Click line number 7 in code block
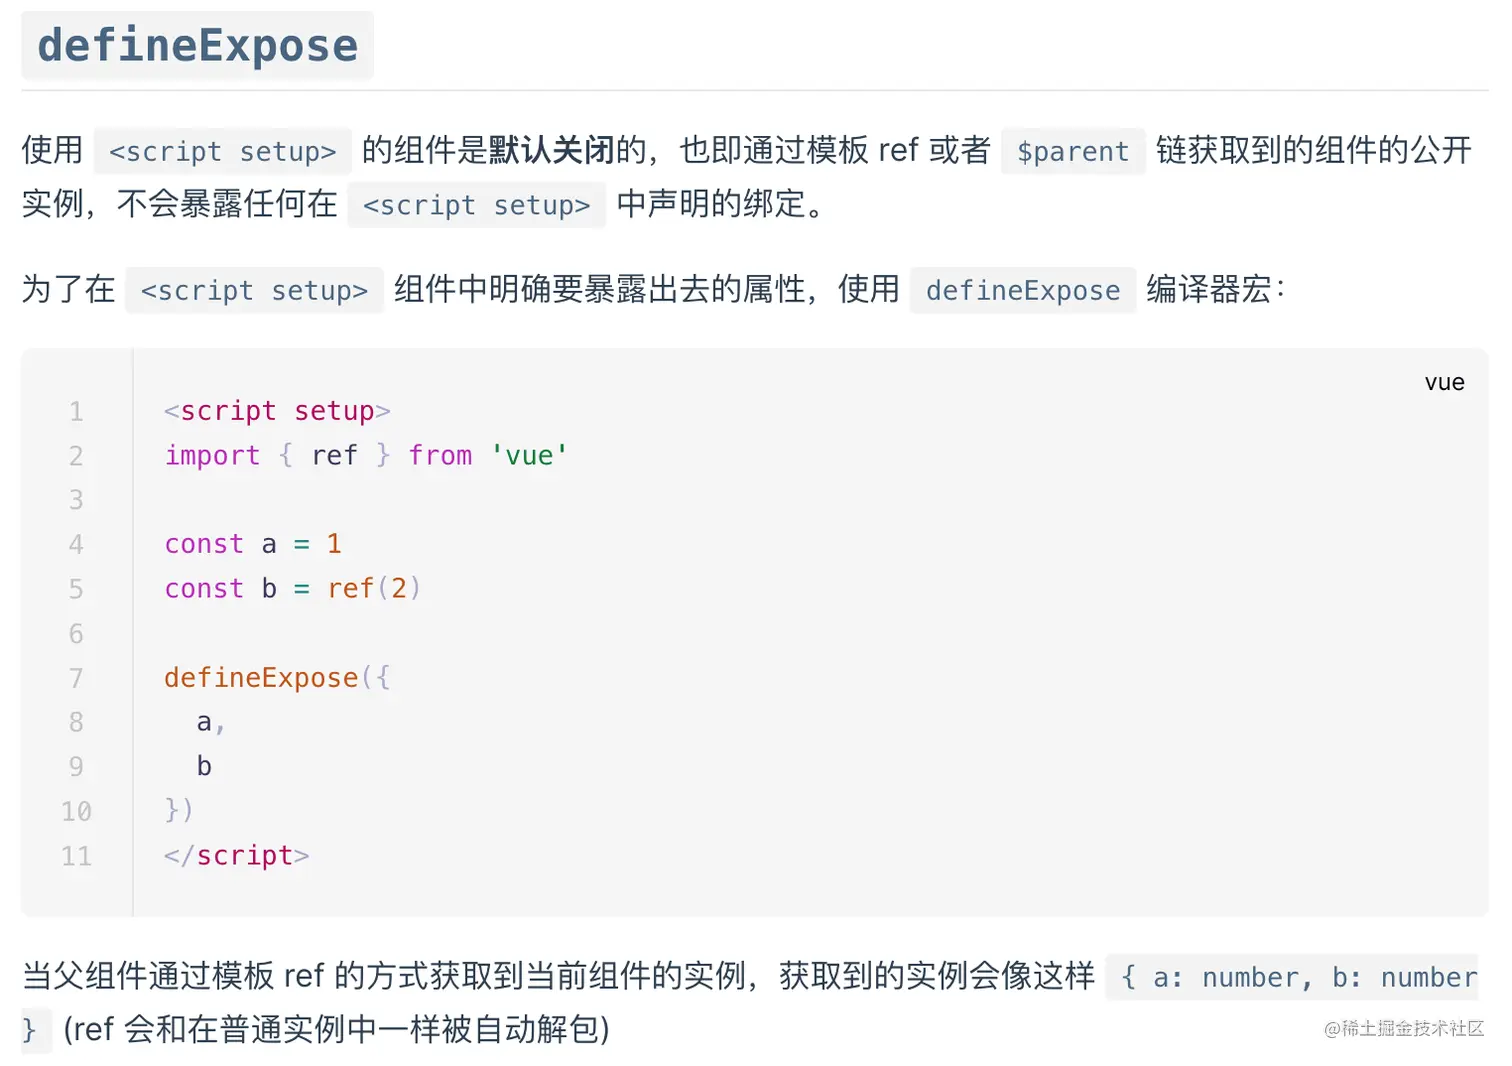1512x1066 pixels. tap(76, 678)
